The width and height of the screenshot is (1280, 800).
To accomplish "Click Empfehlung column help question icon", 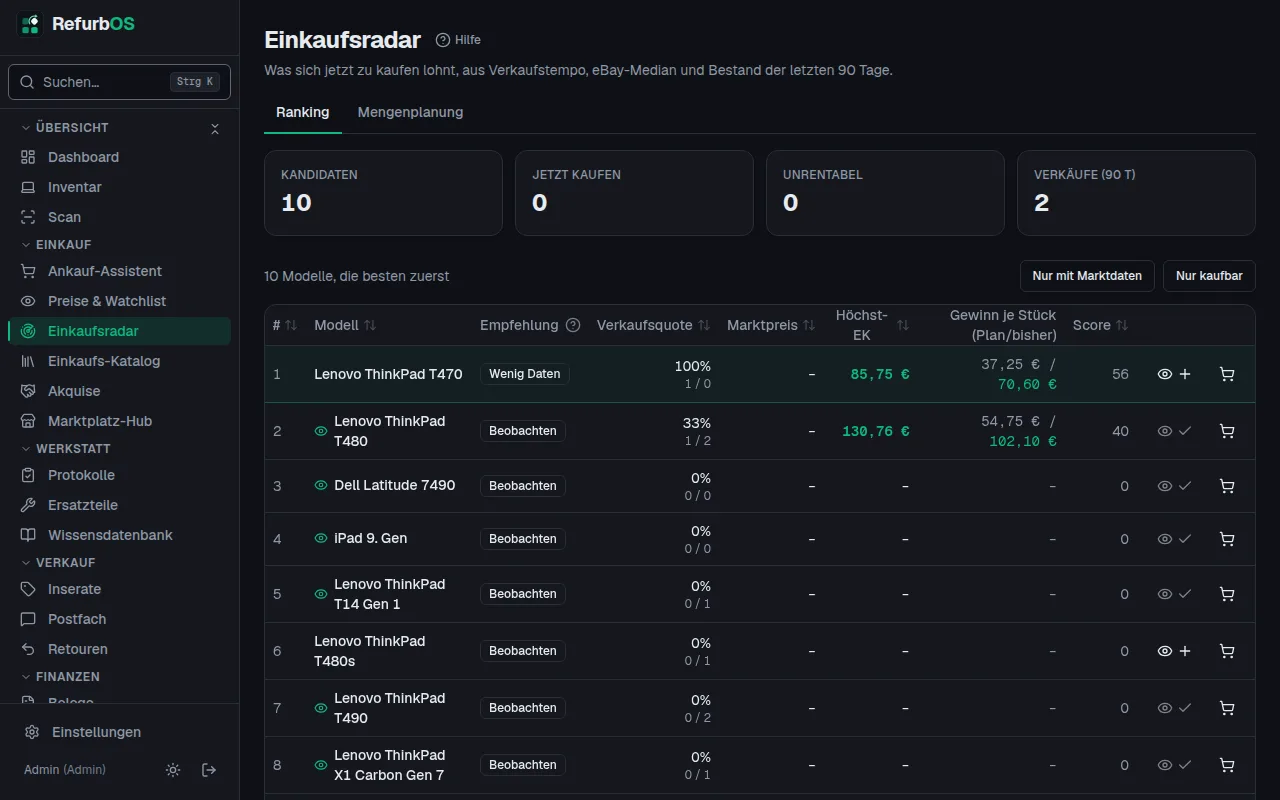I will point(573,325).
